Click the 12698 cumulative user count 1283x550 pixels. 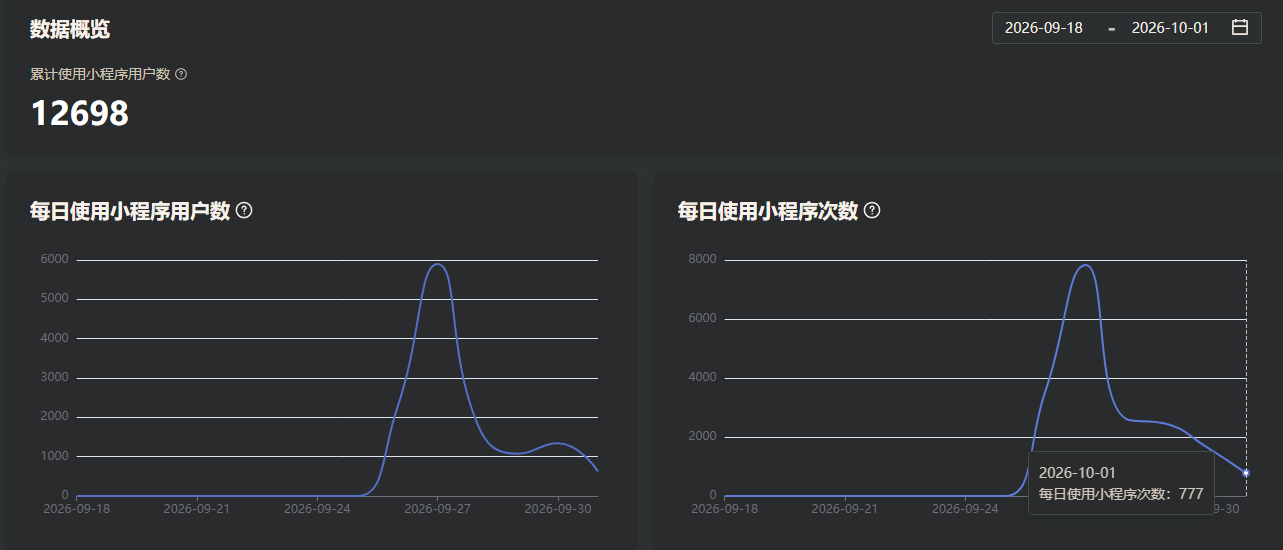click(80, 114)
